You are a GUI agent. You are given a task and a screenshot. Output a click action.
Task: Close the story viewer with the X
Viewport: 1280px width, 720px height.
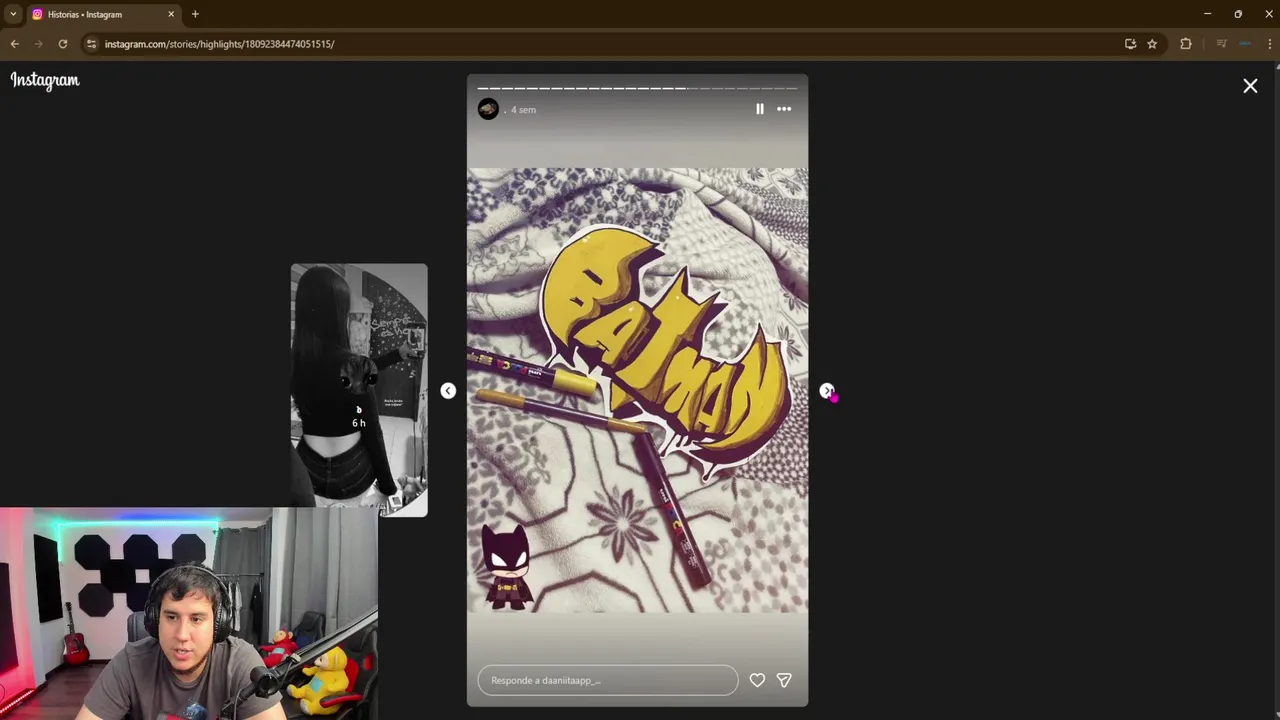pos(1250,86)
